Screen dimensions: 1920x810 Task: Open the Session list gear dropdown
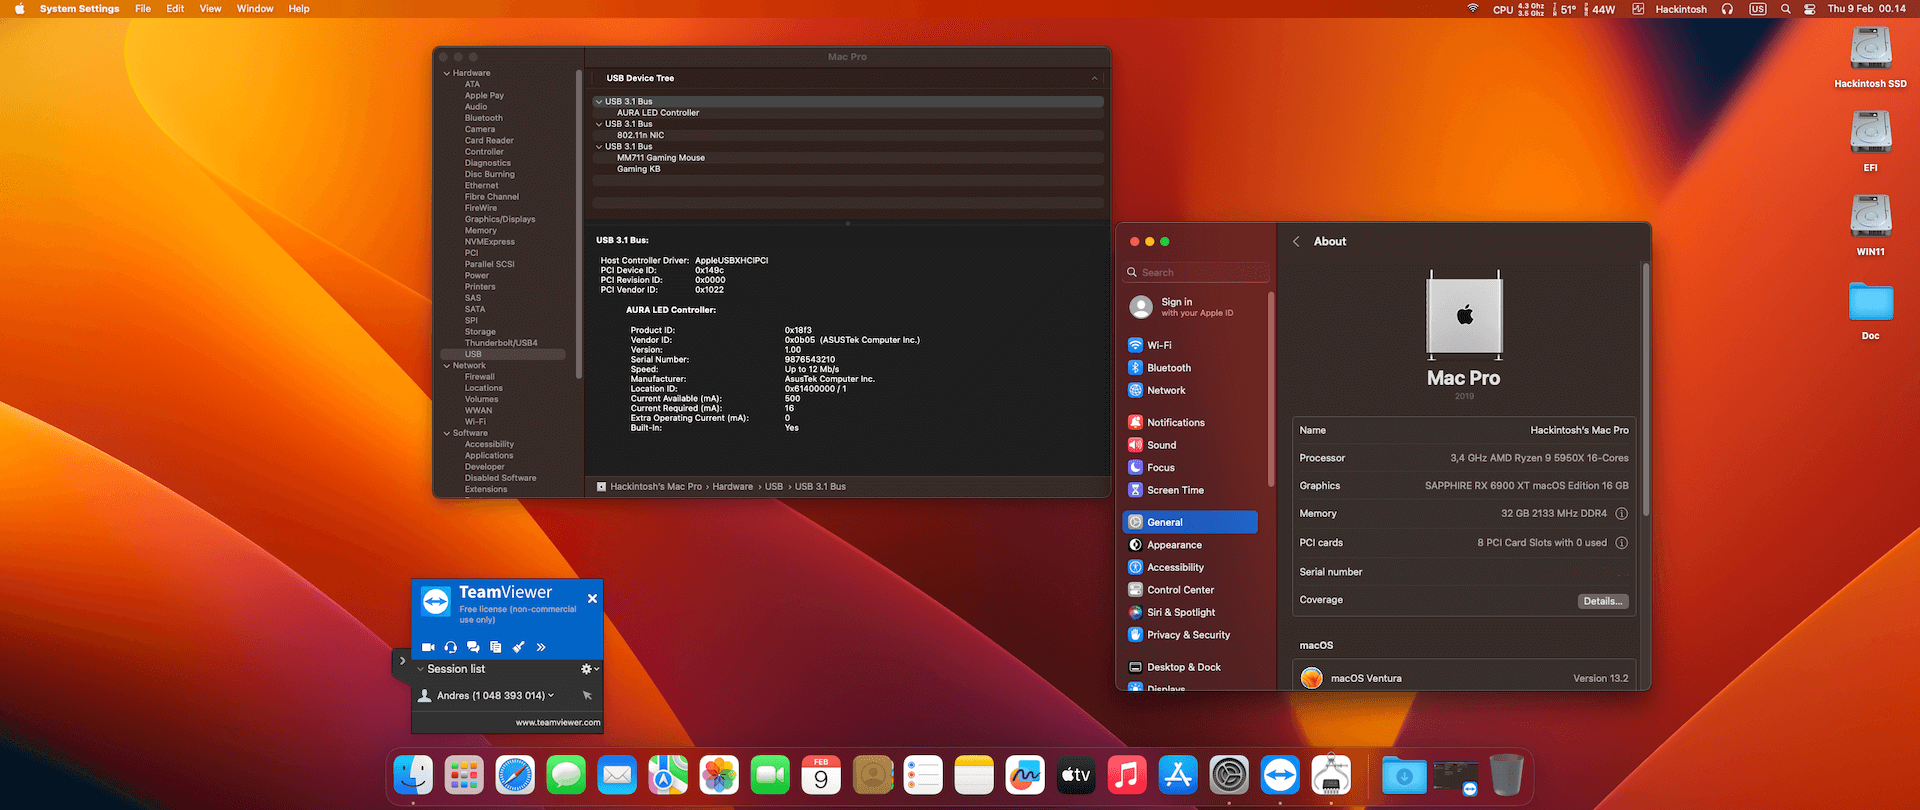590,669
